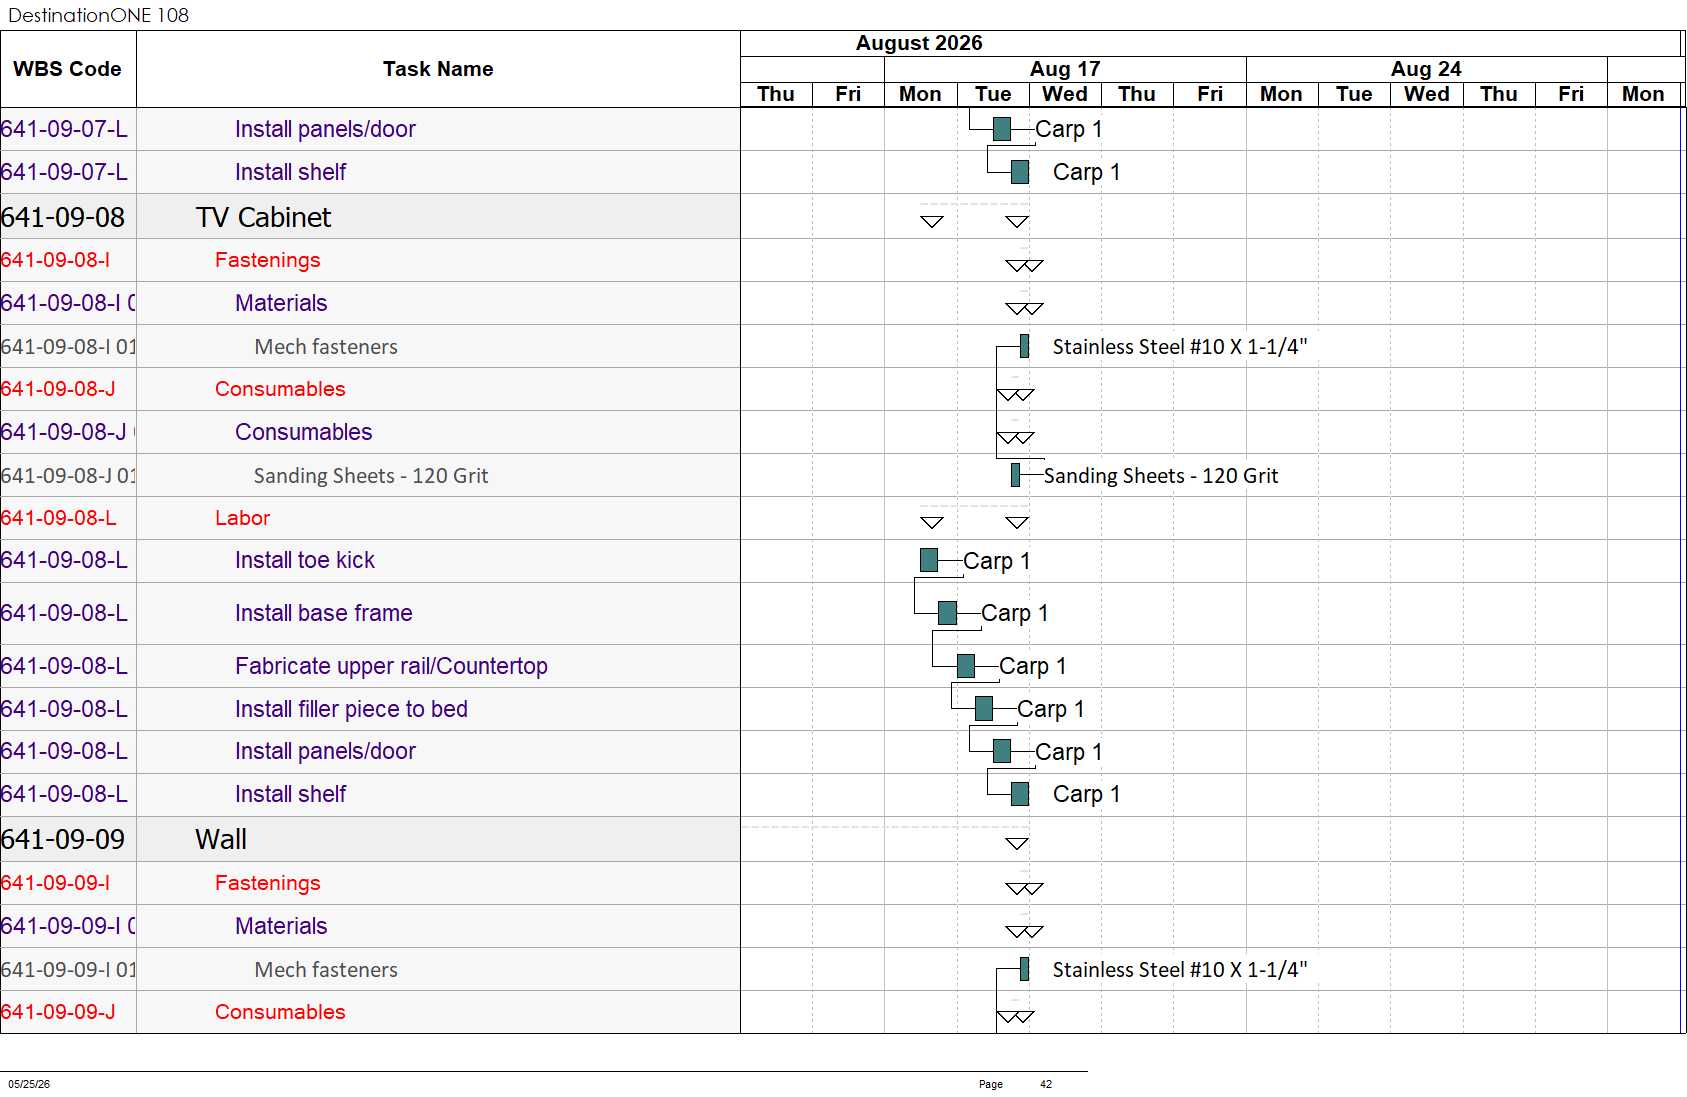Select the Labor summary end marker
The height and width of the screenshot is (1097, 1687).
coord(1017,522)
